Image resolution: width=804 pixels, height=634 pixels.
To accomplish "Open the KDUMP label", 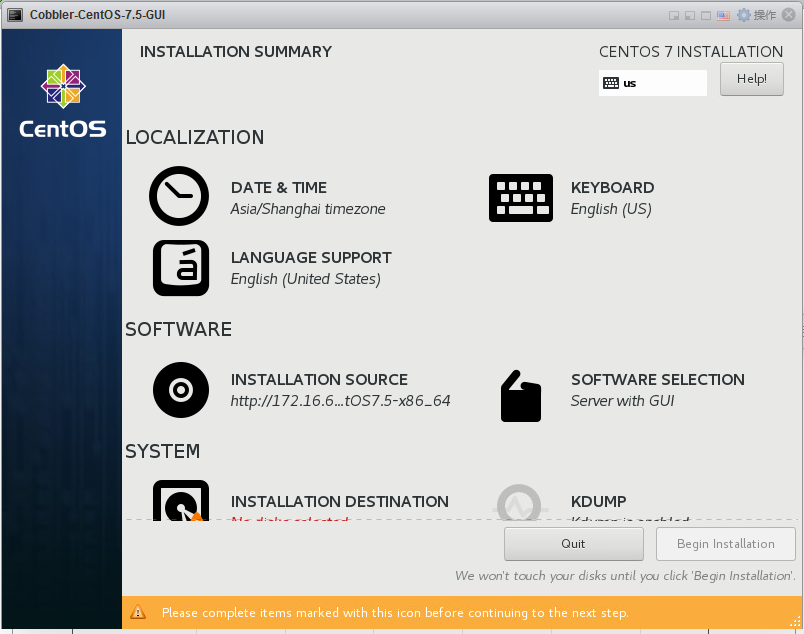I will [x=598, y=502].
